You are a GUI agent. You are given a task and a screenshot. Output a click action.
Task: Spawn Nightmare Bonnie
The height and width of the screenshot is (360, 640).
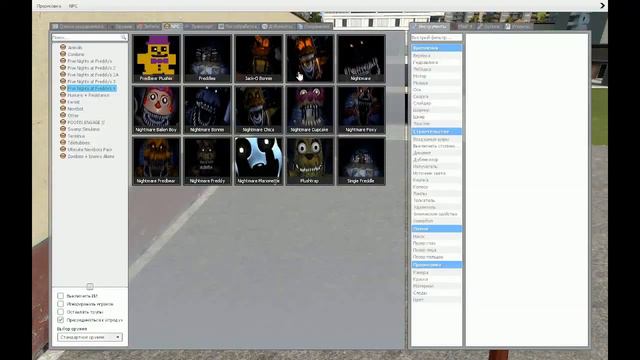[x=207, y=110]
